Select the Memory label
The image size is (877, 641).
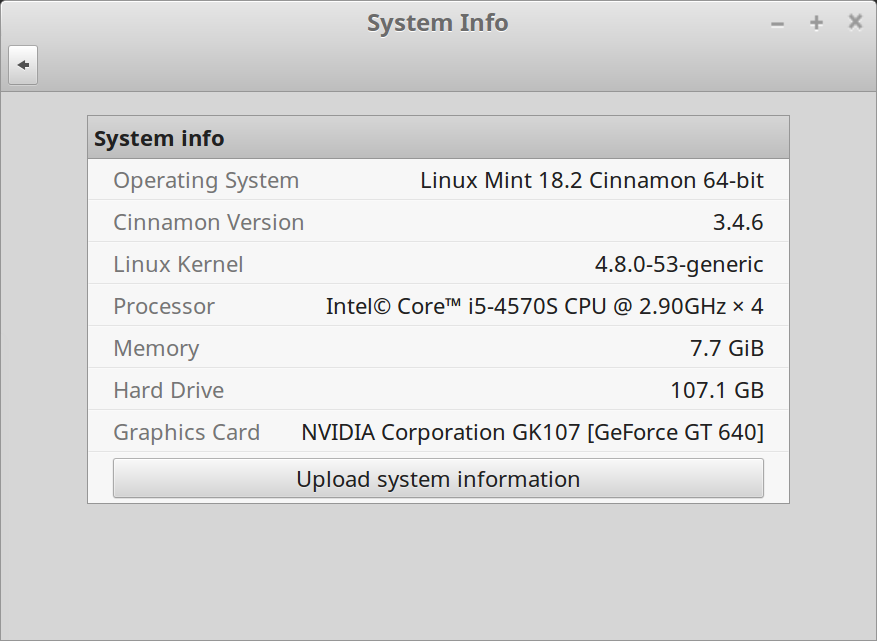pyautogui.click(x=156, y=349)
